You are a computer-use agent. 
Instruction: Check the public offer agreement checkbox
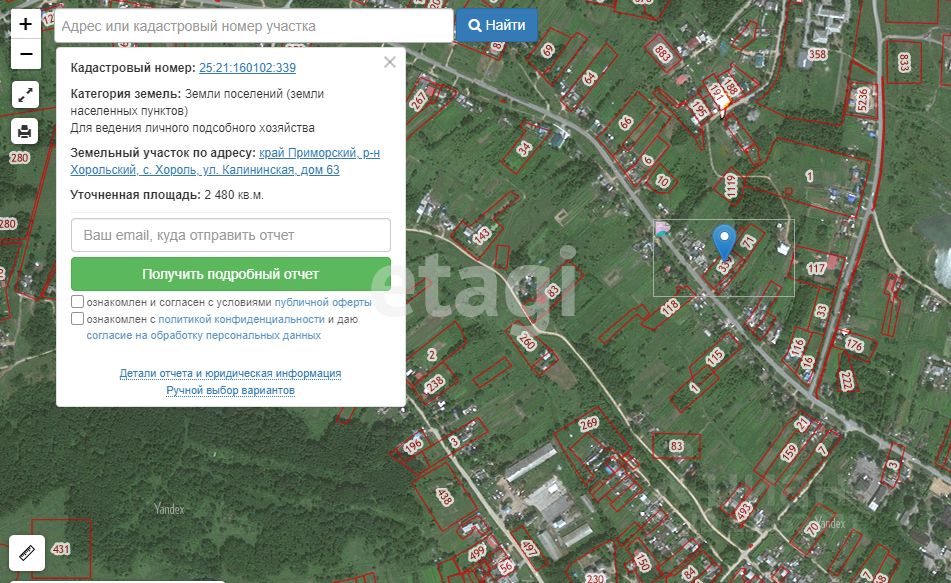click(x=77, y=302)
